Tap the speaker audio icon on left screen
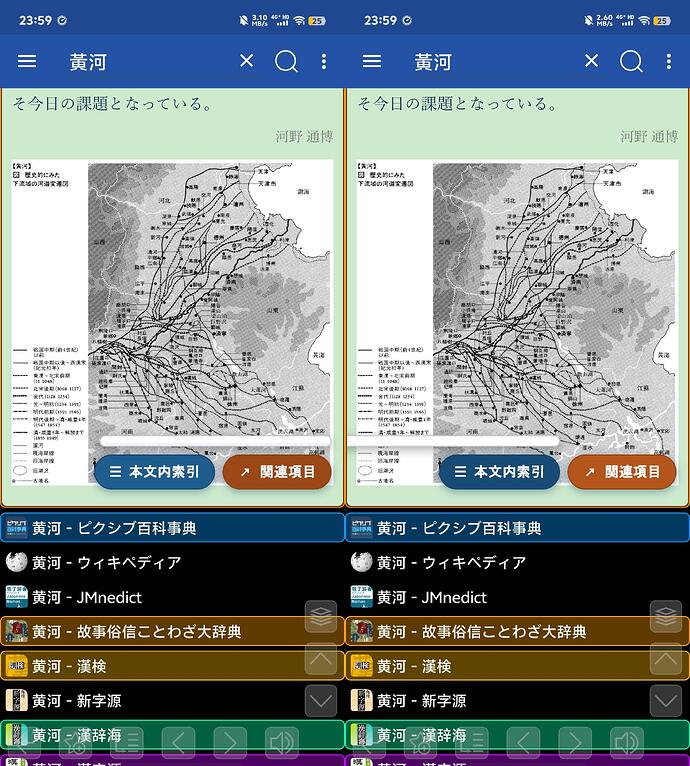This screenshot has height=766, width=690. (282, 744)
